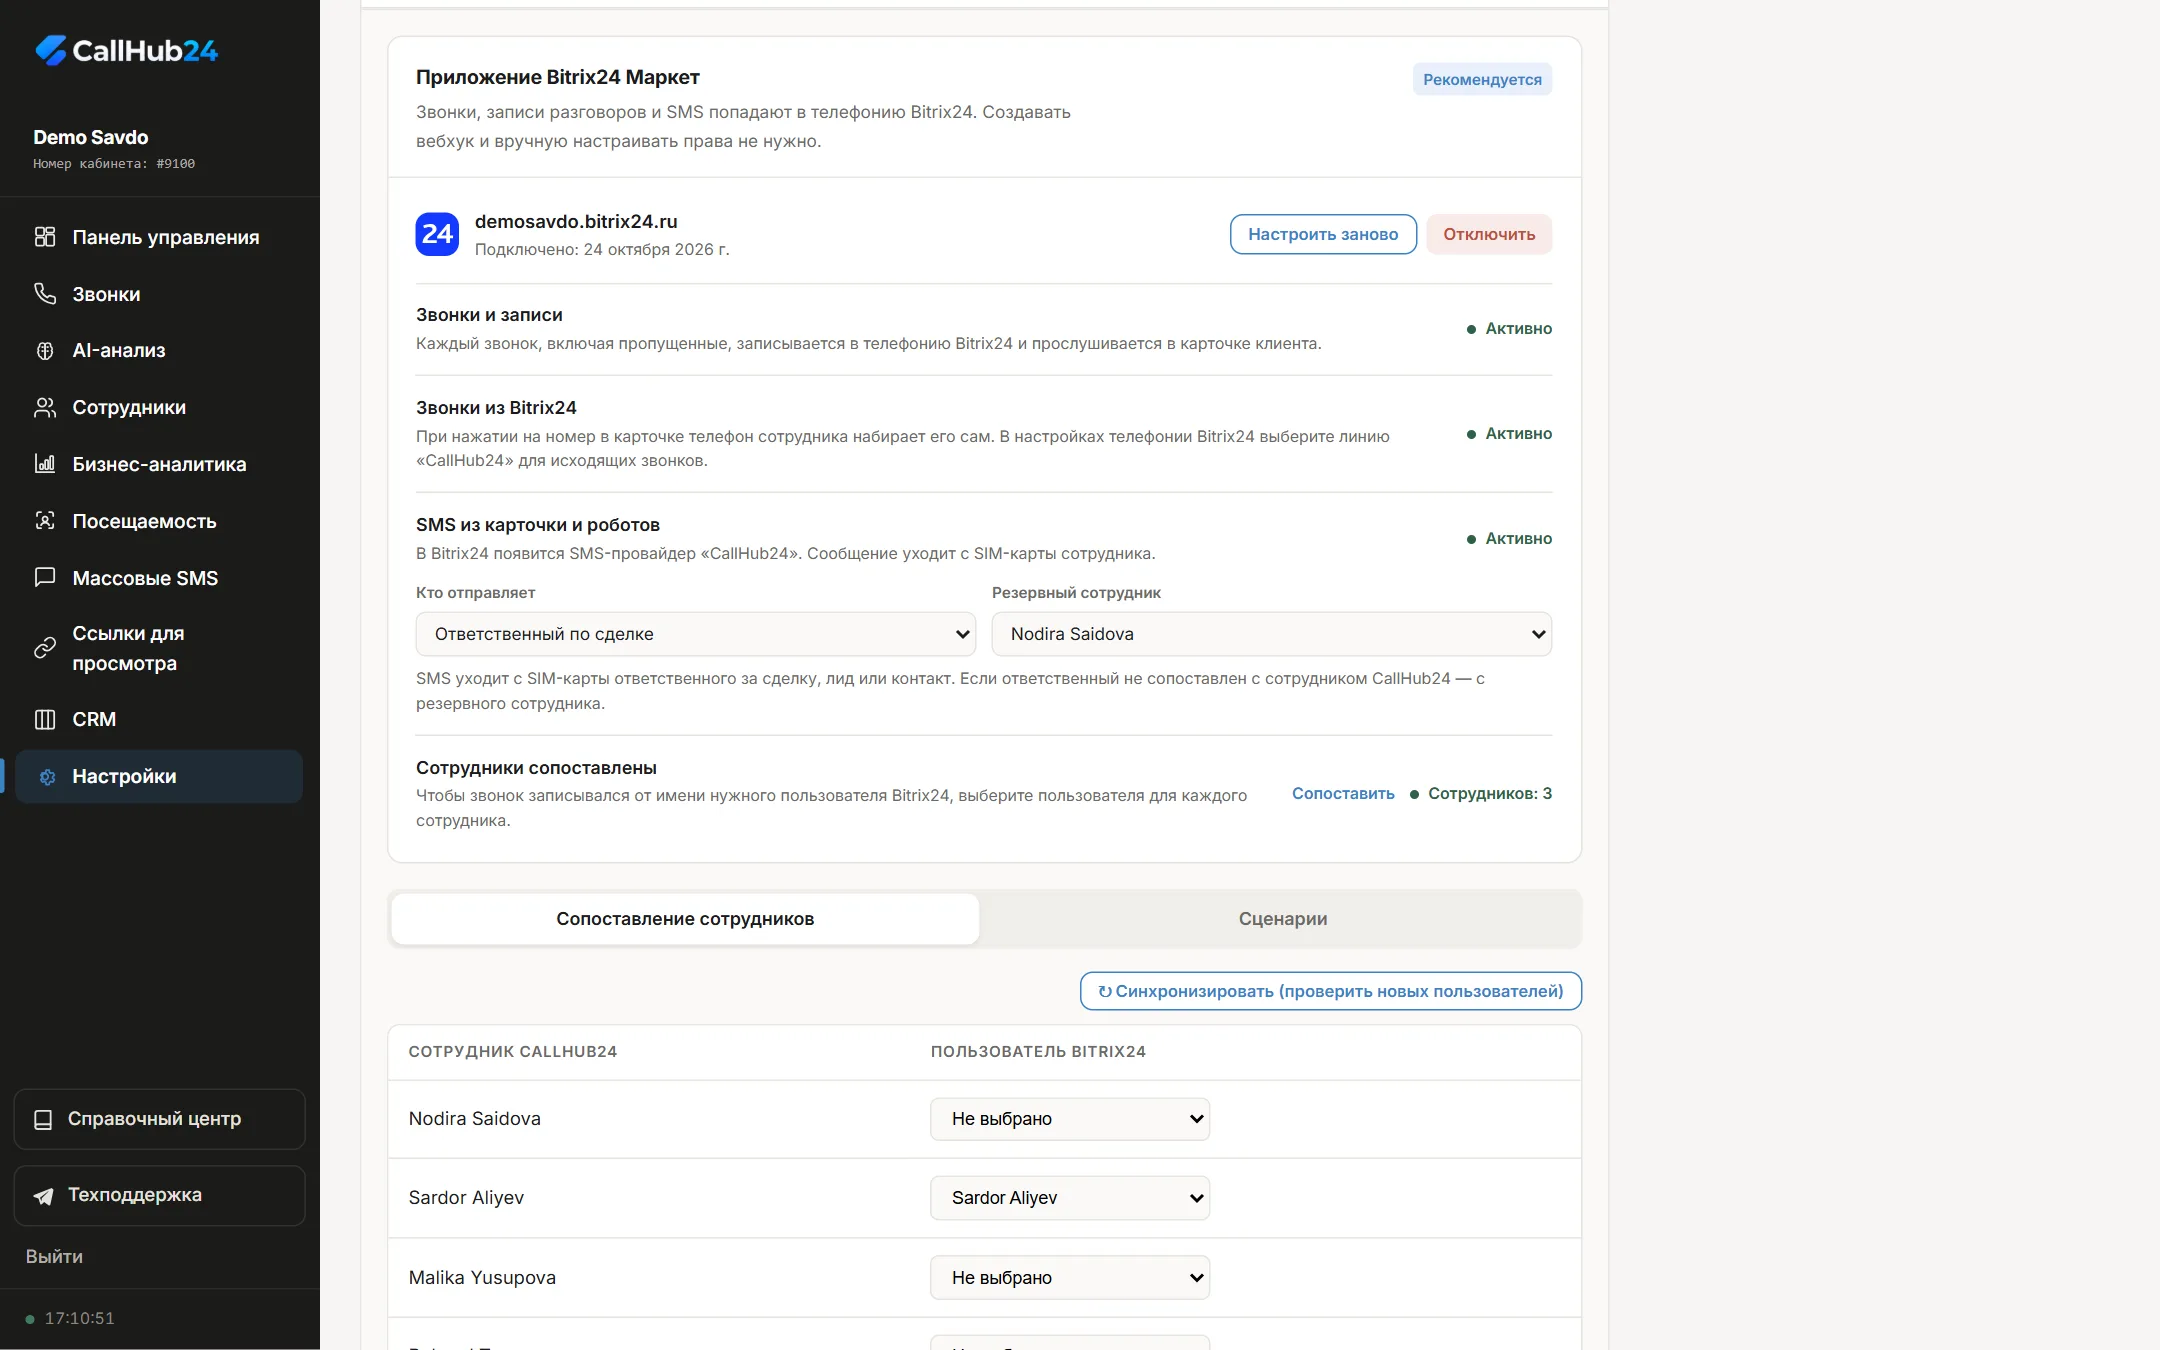
Task: Open AI-анализ brain icon
Action: pyautogui.click(x=45, y=350)
